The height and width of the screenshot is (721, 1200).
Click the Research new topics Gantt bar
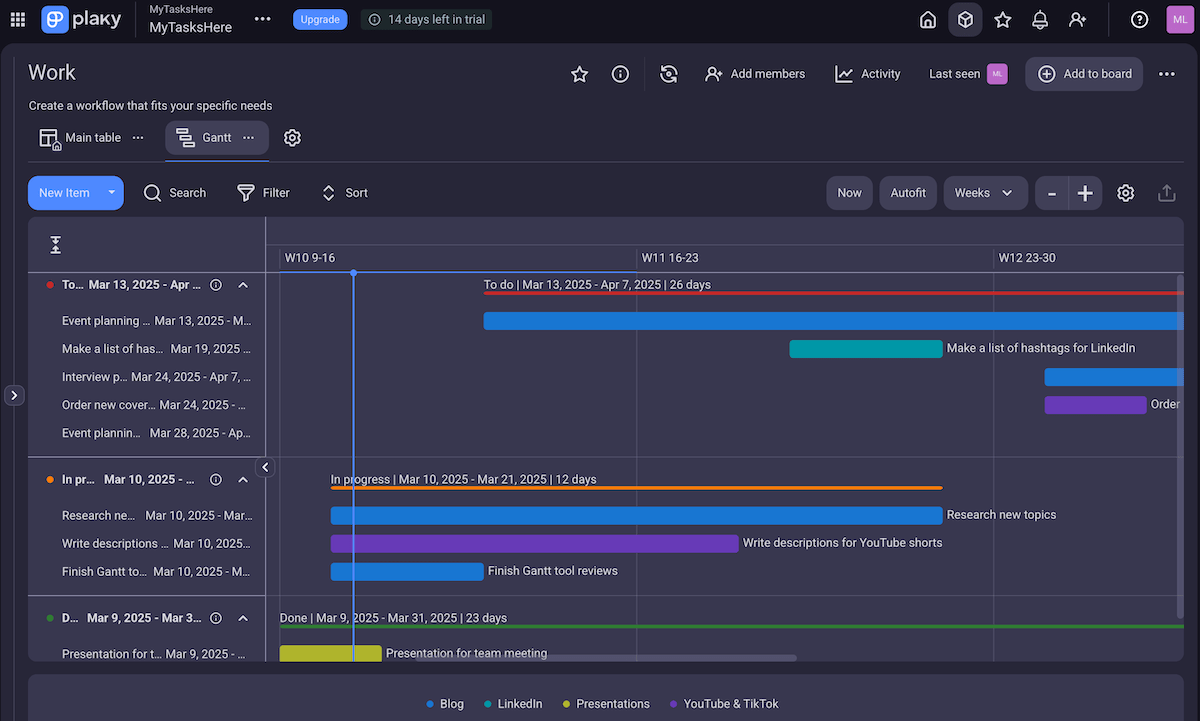pos(636,516)
